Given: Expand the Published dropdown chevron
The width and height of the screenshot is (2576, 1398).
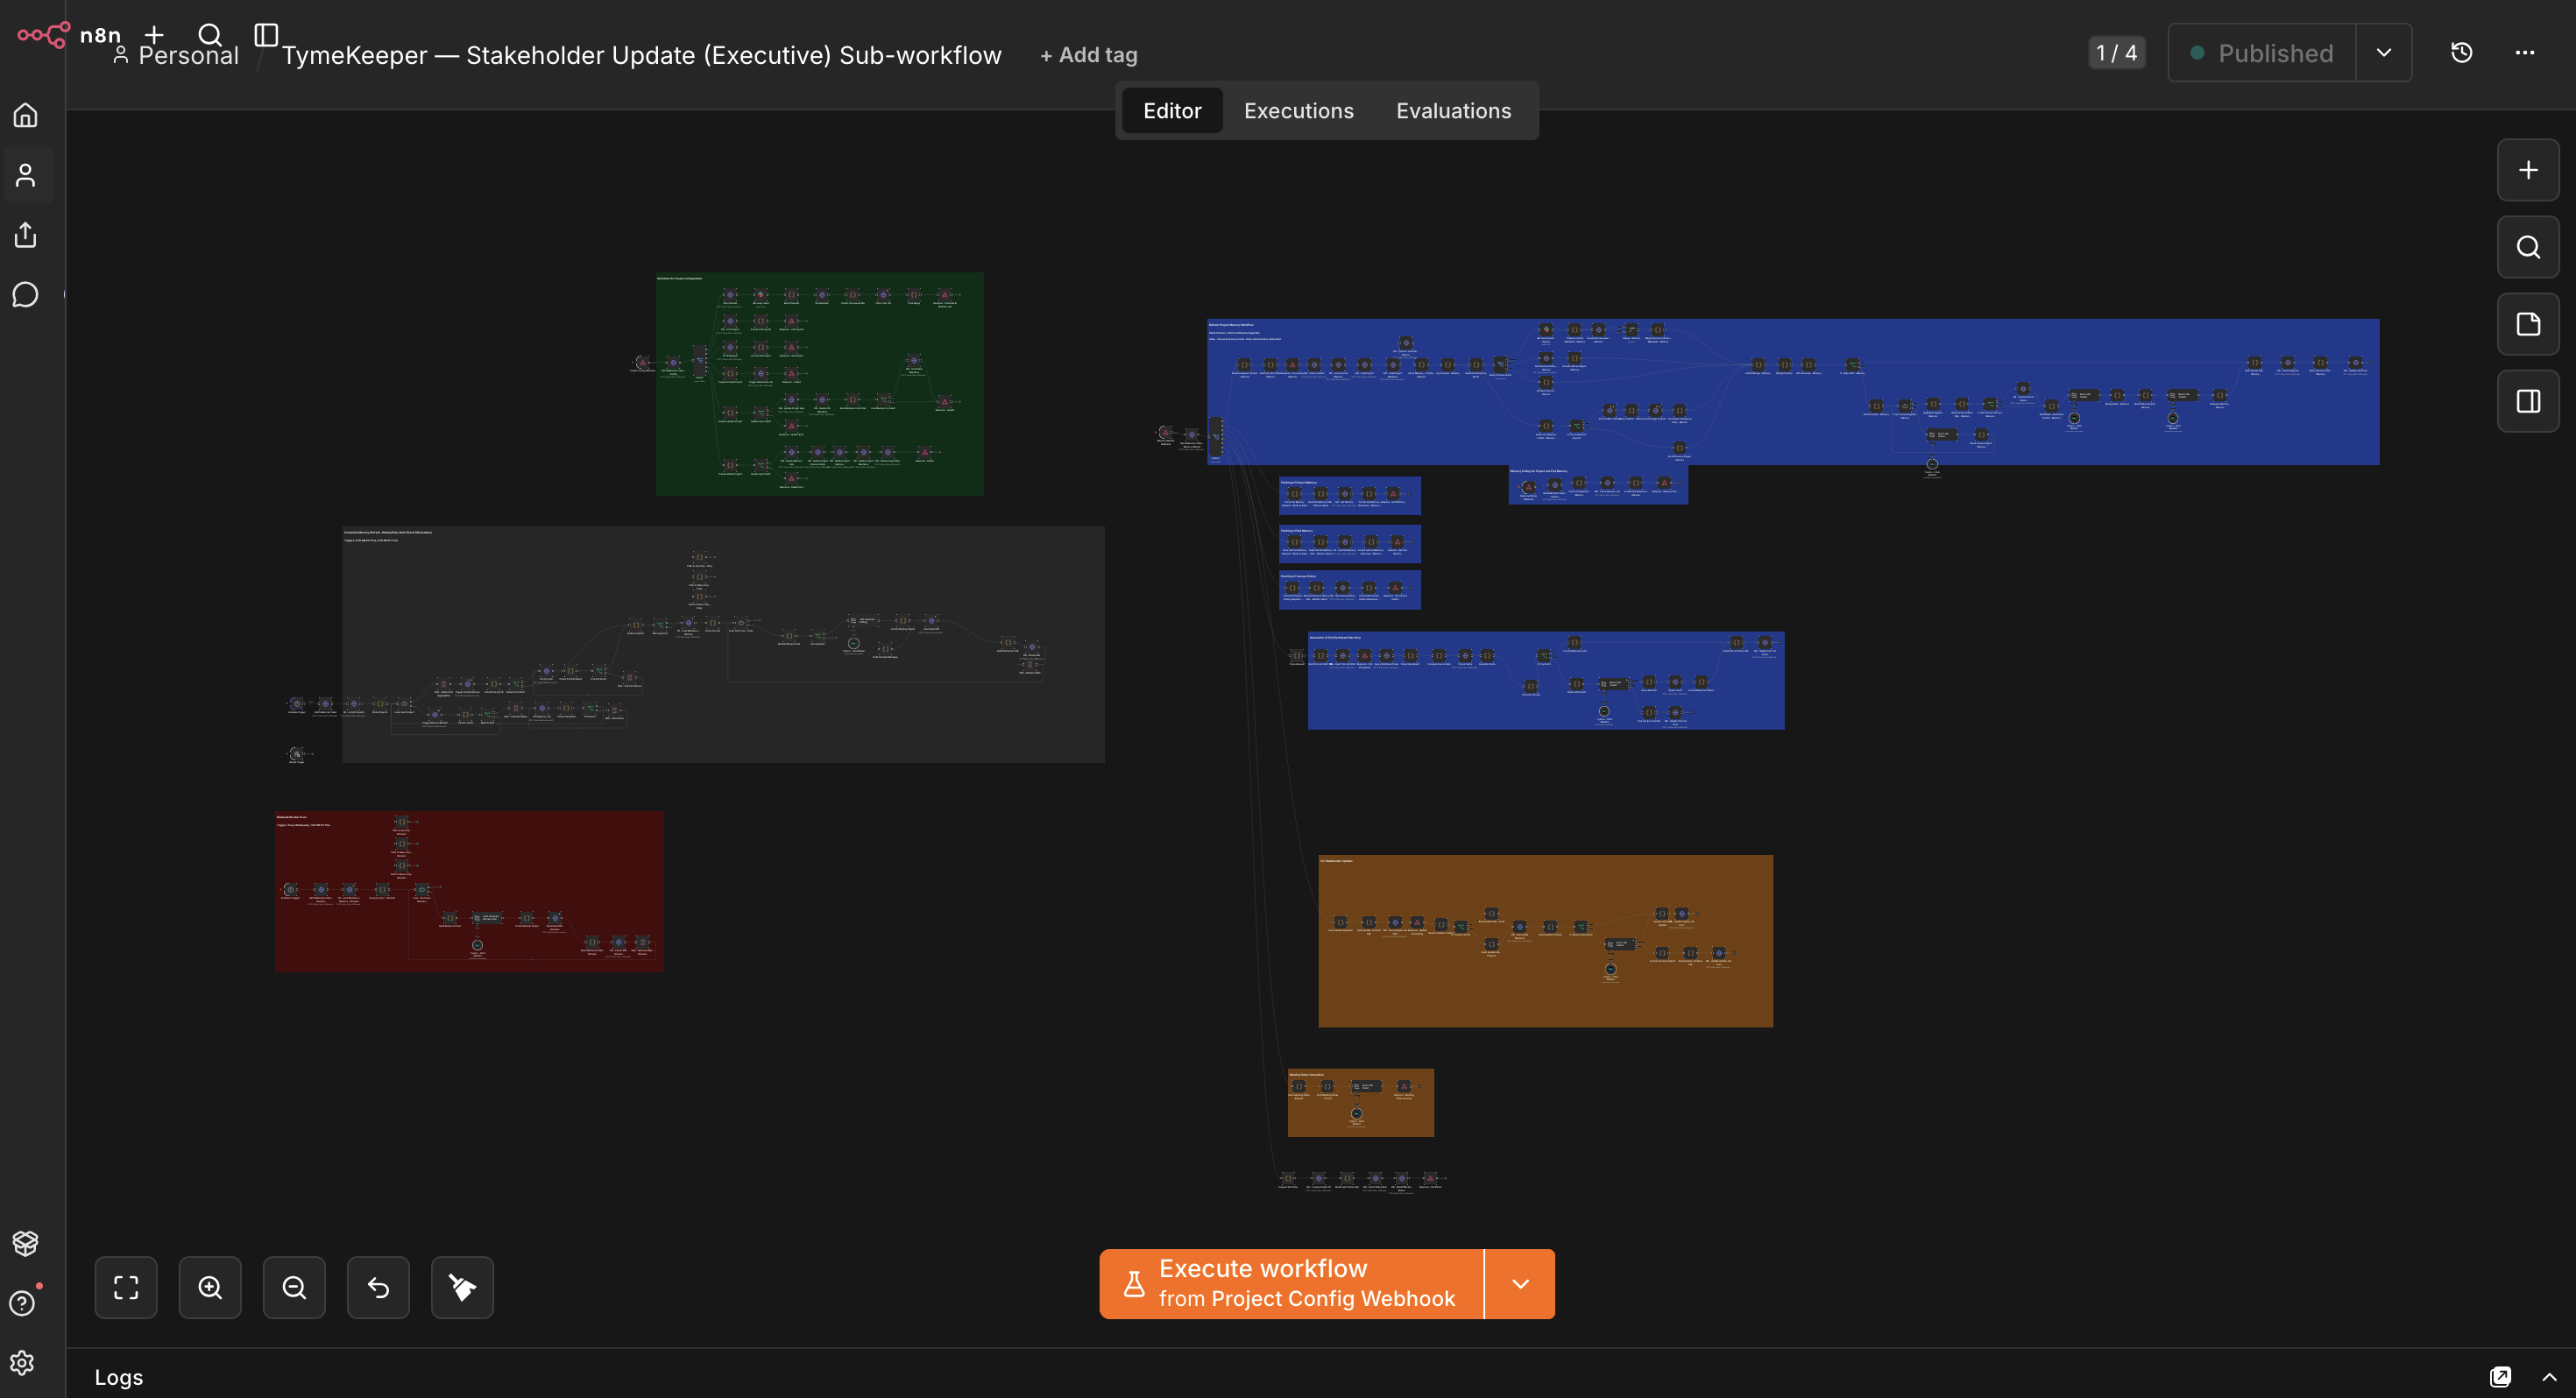Looking at the screenshot, I should click(2384, 53).
